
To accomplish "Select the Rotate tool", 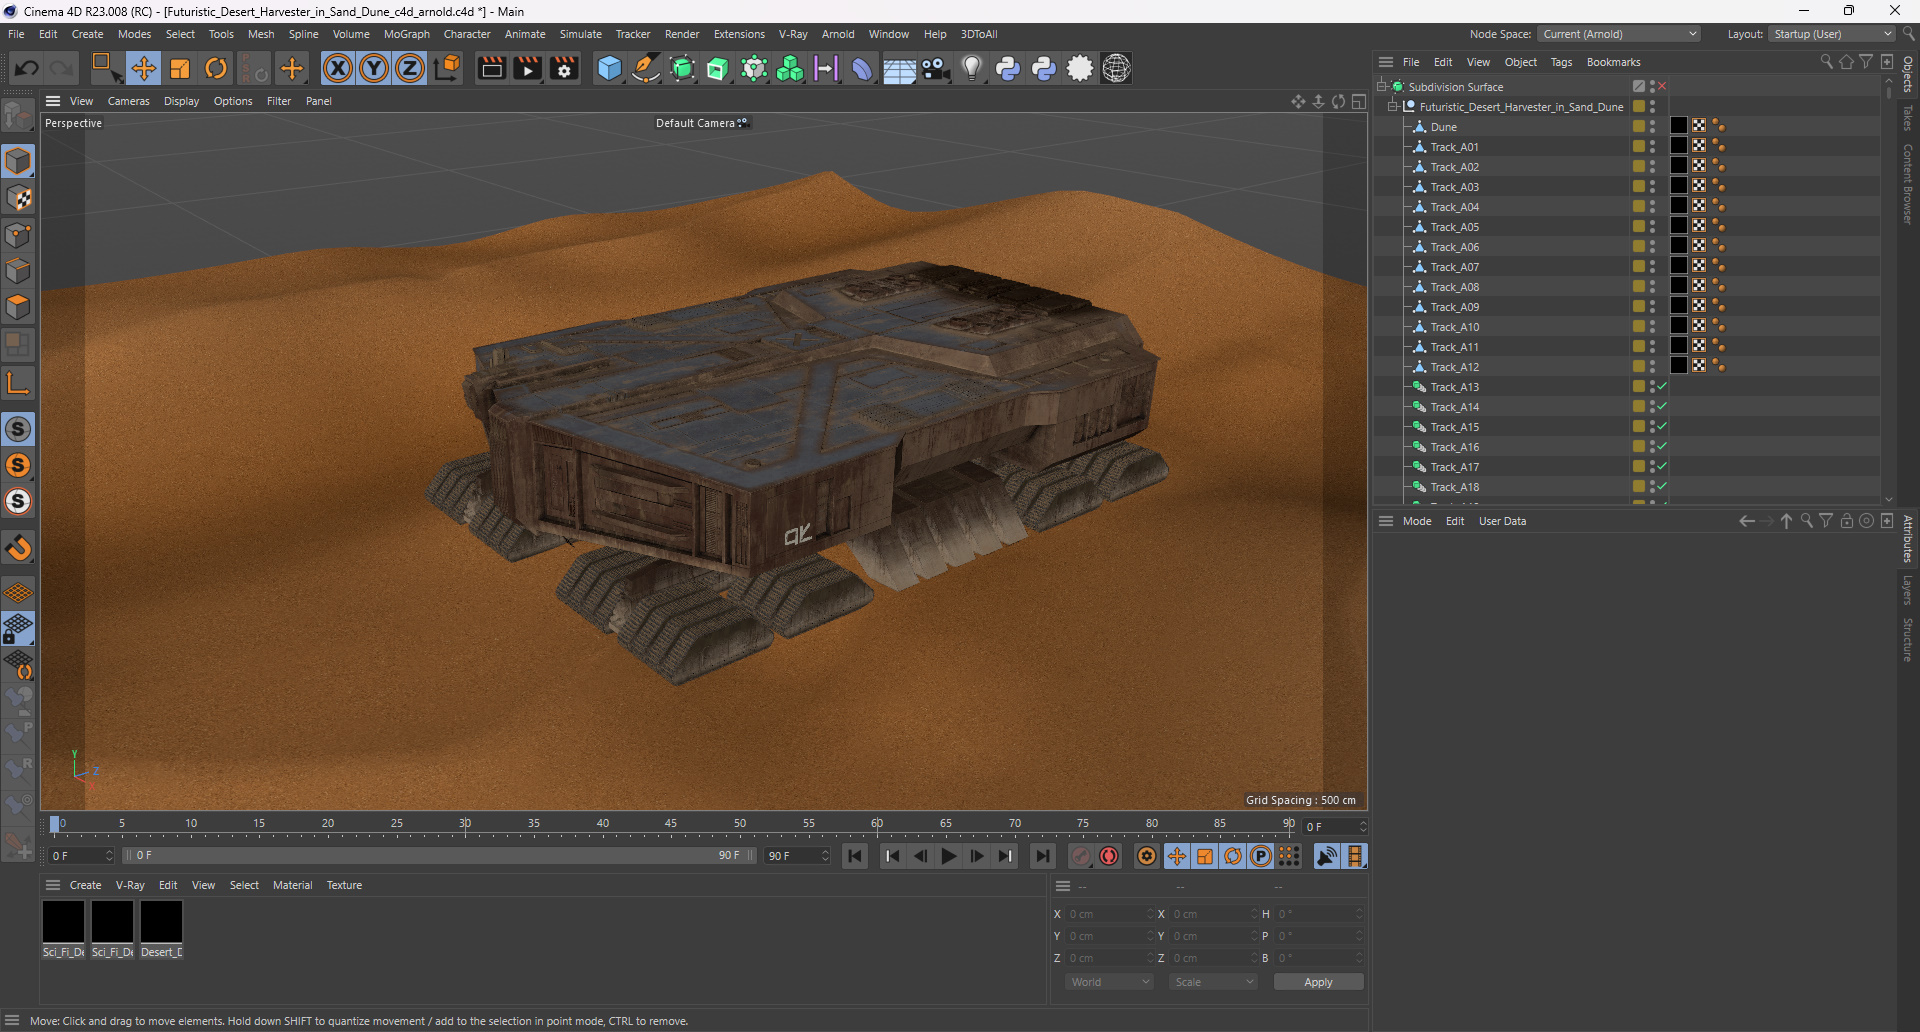I will [x=216, y=68].
